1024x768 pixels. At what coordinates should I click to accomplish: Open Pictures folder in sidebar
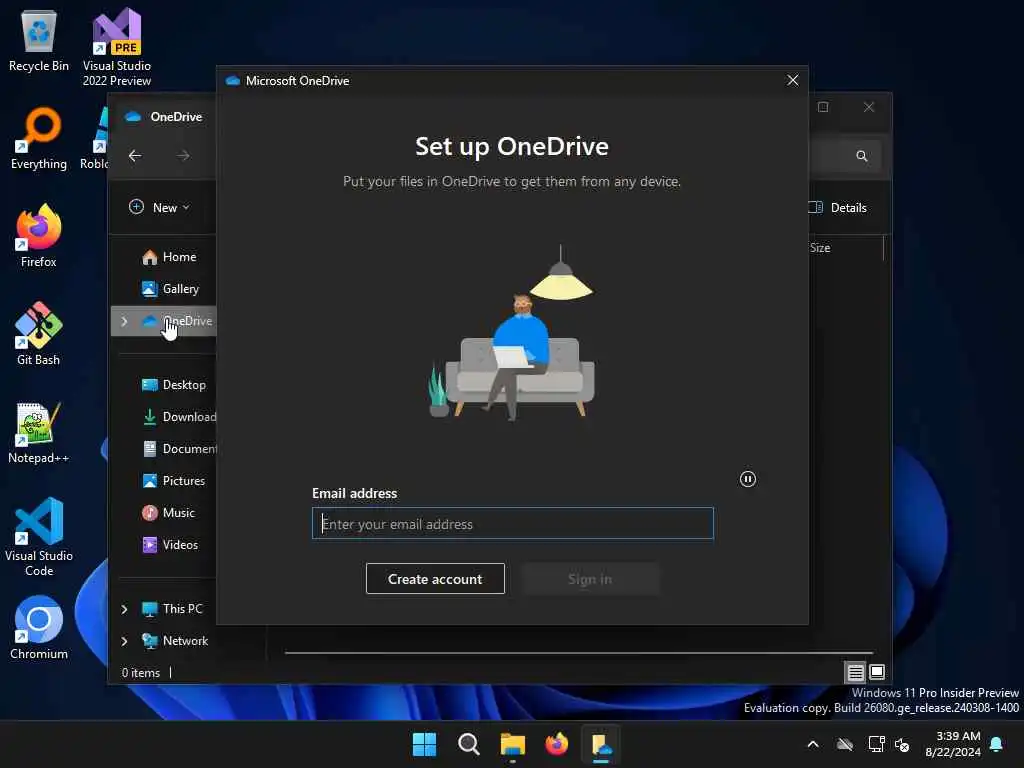173,481
